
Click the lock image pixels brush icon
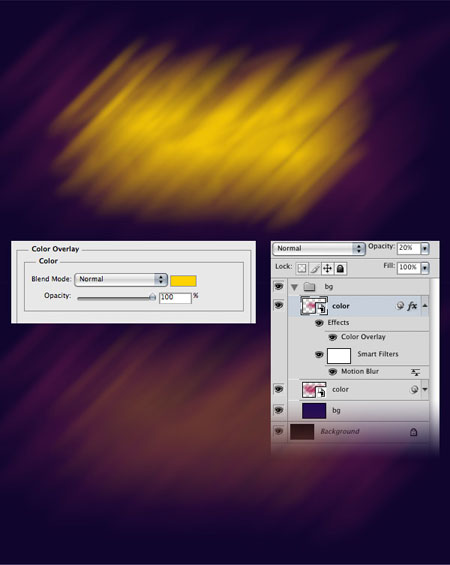tap(315, 268)
